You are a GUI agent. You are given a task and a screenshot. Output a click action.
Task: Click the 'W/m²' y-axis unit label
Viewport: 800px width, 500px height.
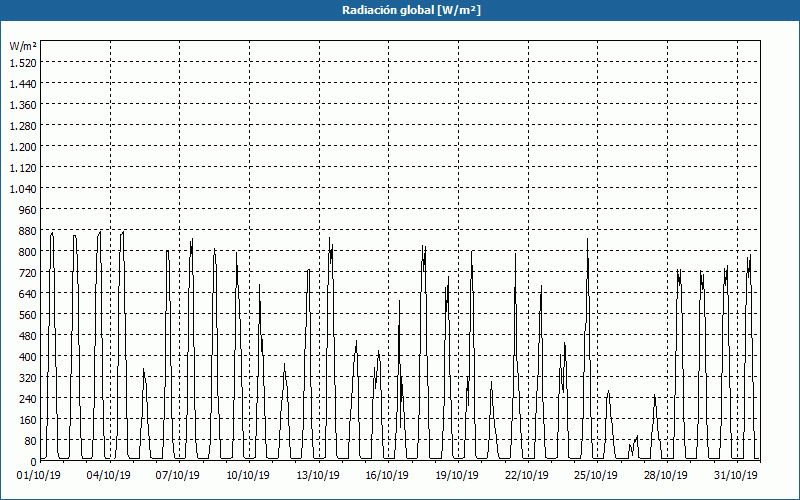(x=23, y=46)
